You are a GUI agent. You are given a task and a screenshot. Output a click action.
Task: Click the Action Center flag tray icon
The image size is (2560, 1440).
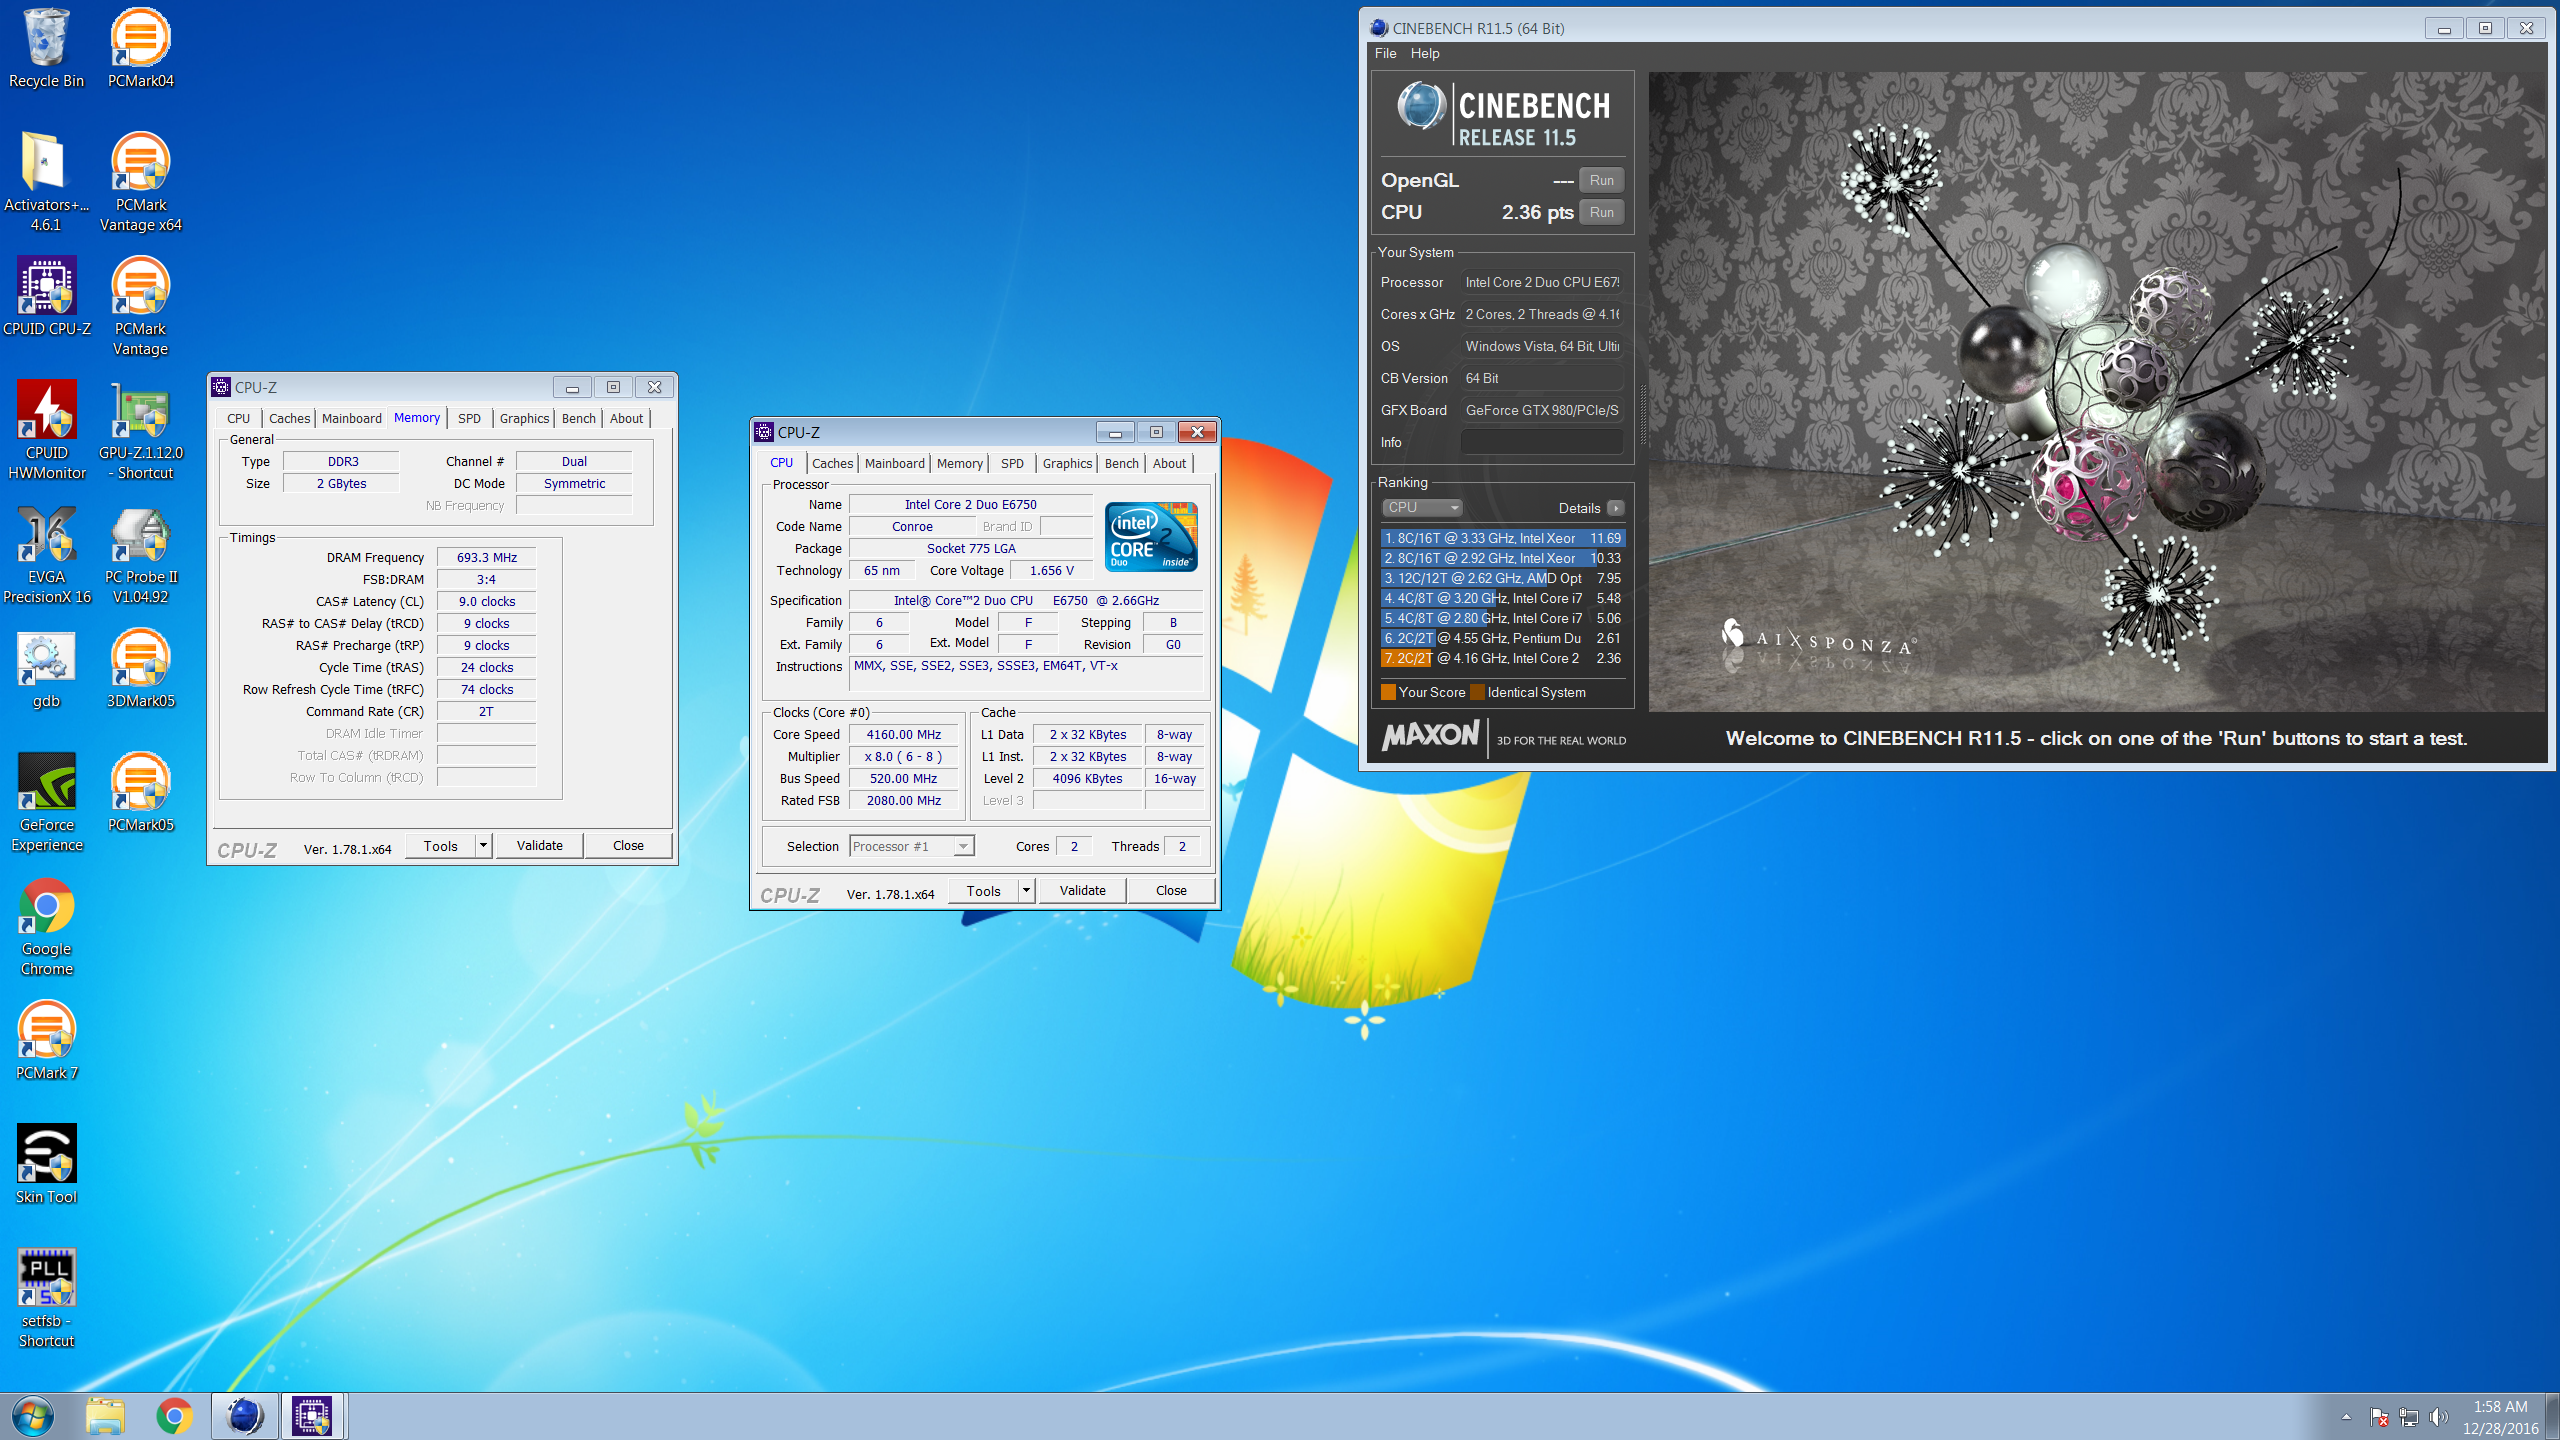[x=2379, y=1417]
